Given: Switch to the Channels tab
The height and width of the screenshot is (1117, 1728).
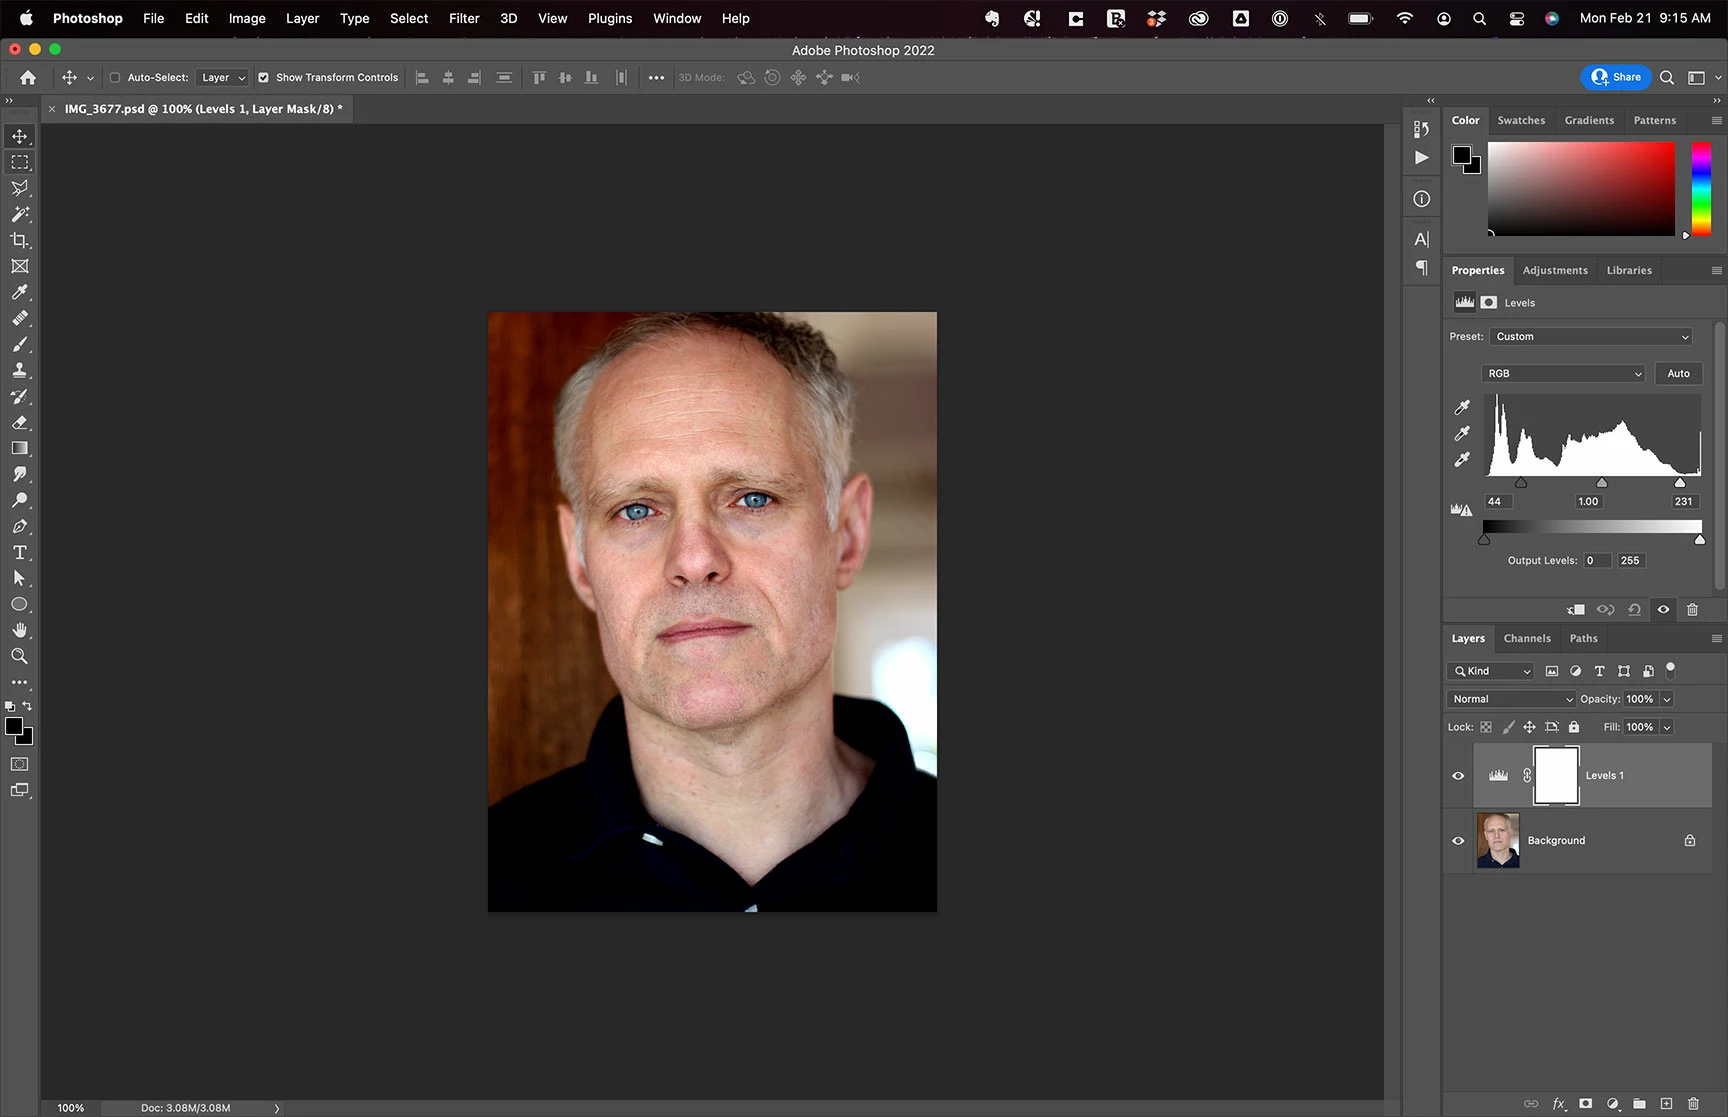Looking at the screenshot, I should tap(1527, 638).
